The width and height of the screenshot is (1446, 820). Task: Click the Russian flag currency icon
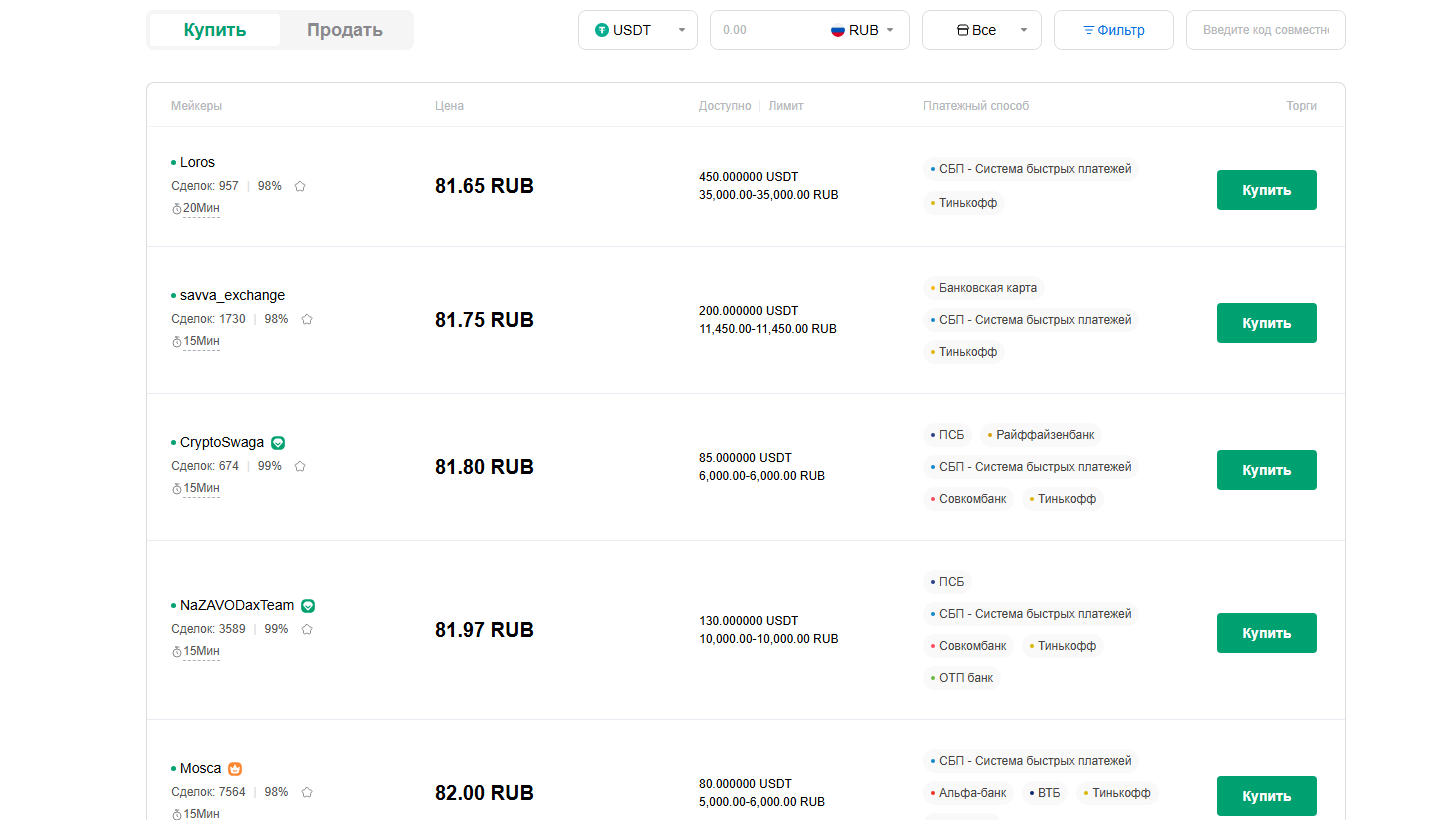click(x=838, y=30)
